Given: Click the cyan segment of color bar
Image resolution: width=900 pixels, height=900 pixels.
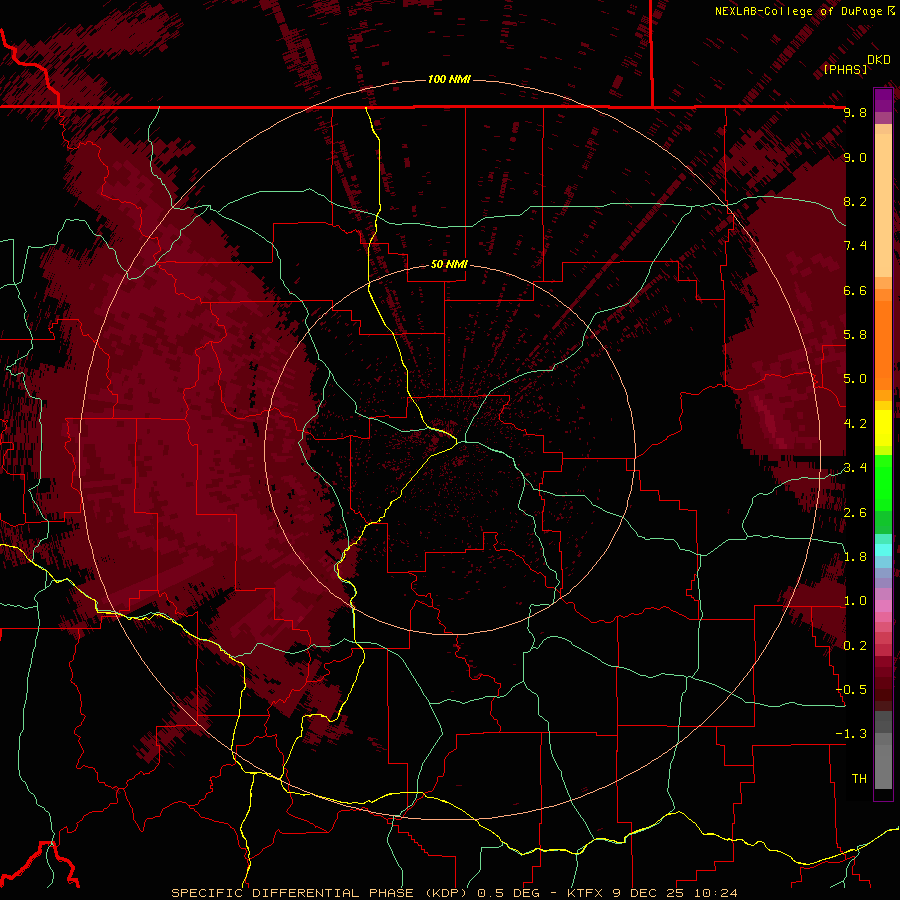Looking at the screenshot, I should (x=883, y=549).
